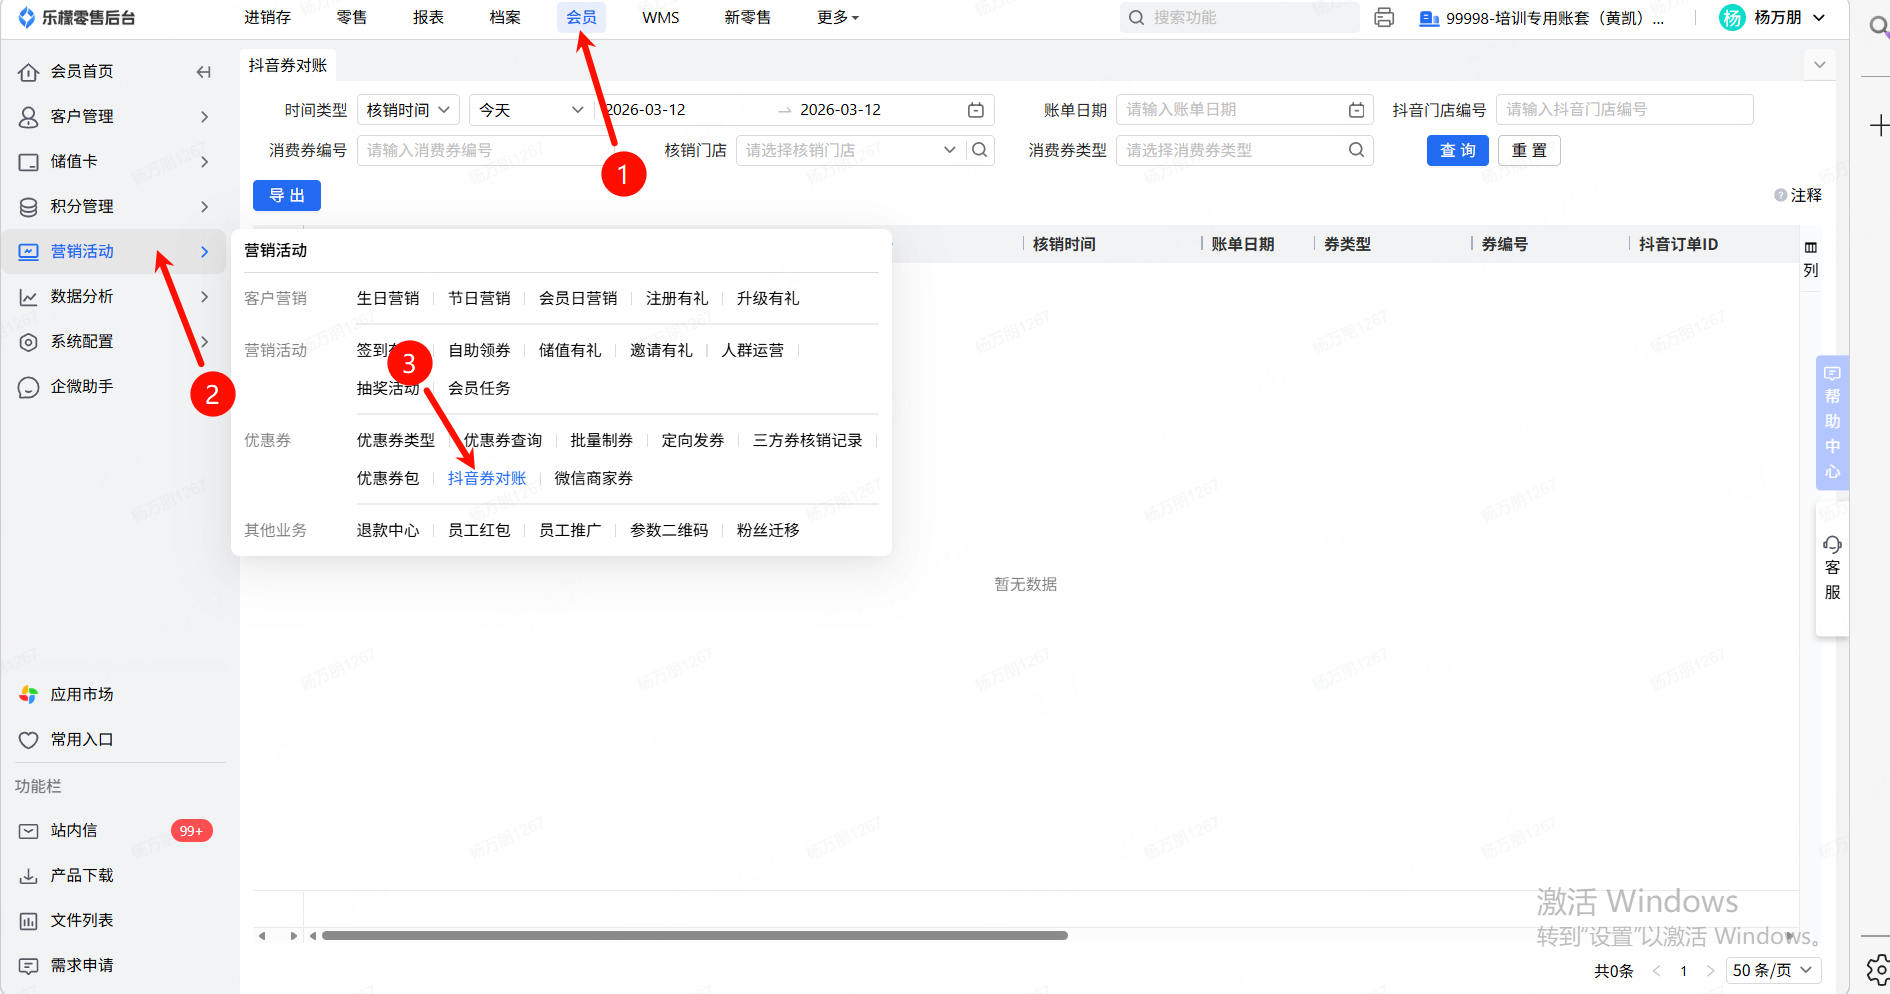
Task: Open the 零售 top menu
Action: click(x=351, y=18)
